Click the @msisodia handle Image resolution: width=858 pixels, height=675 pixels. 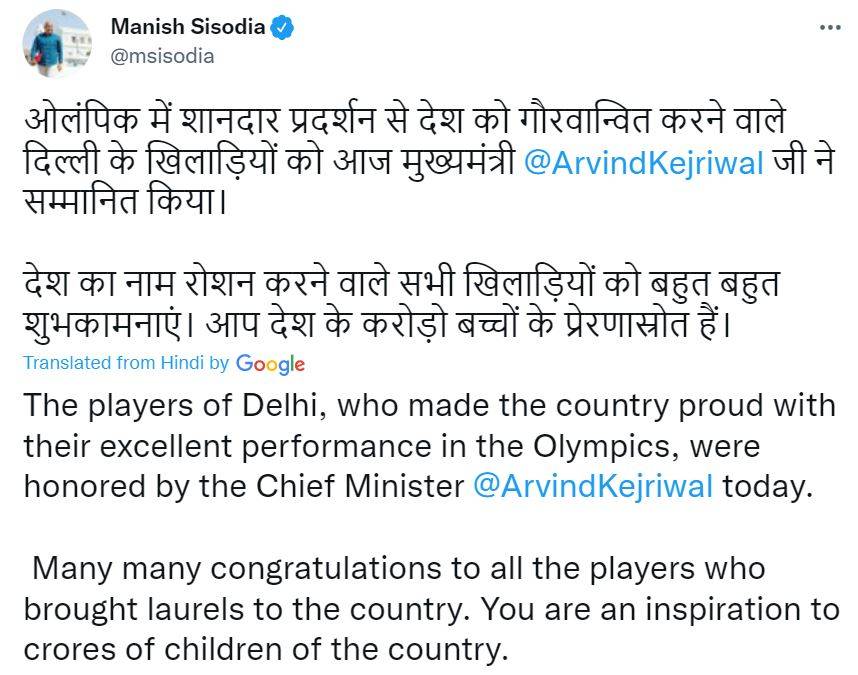[161, 55]
